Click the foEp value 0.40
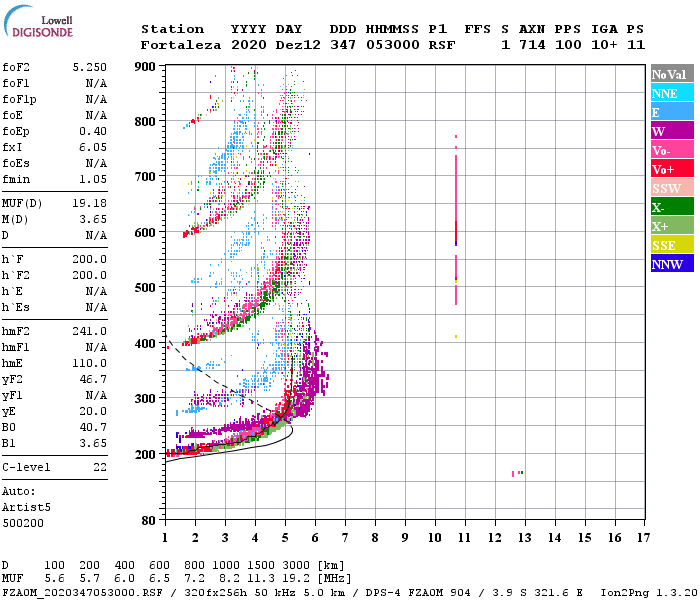Viewport: 700px width, 600px height. point(93,131)
